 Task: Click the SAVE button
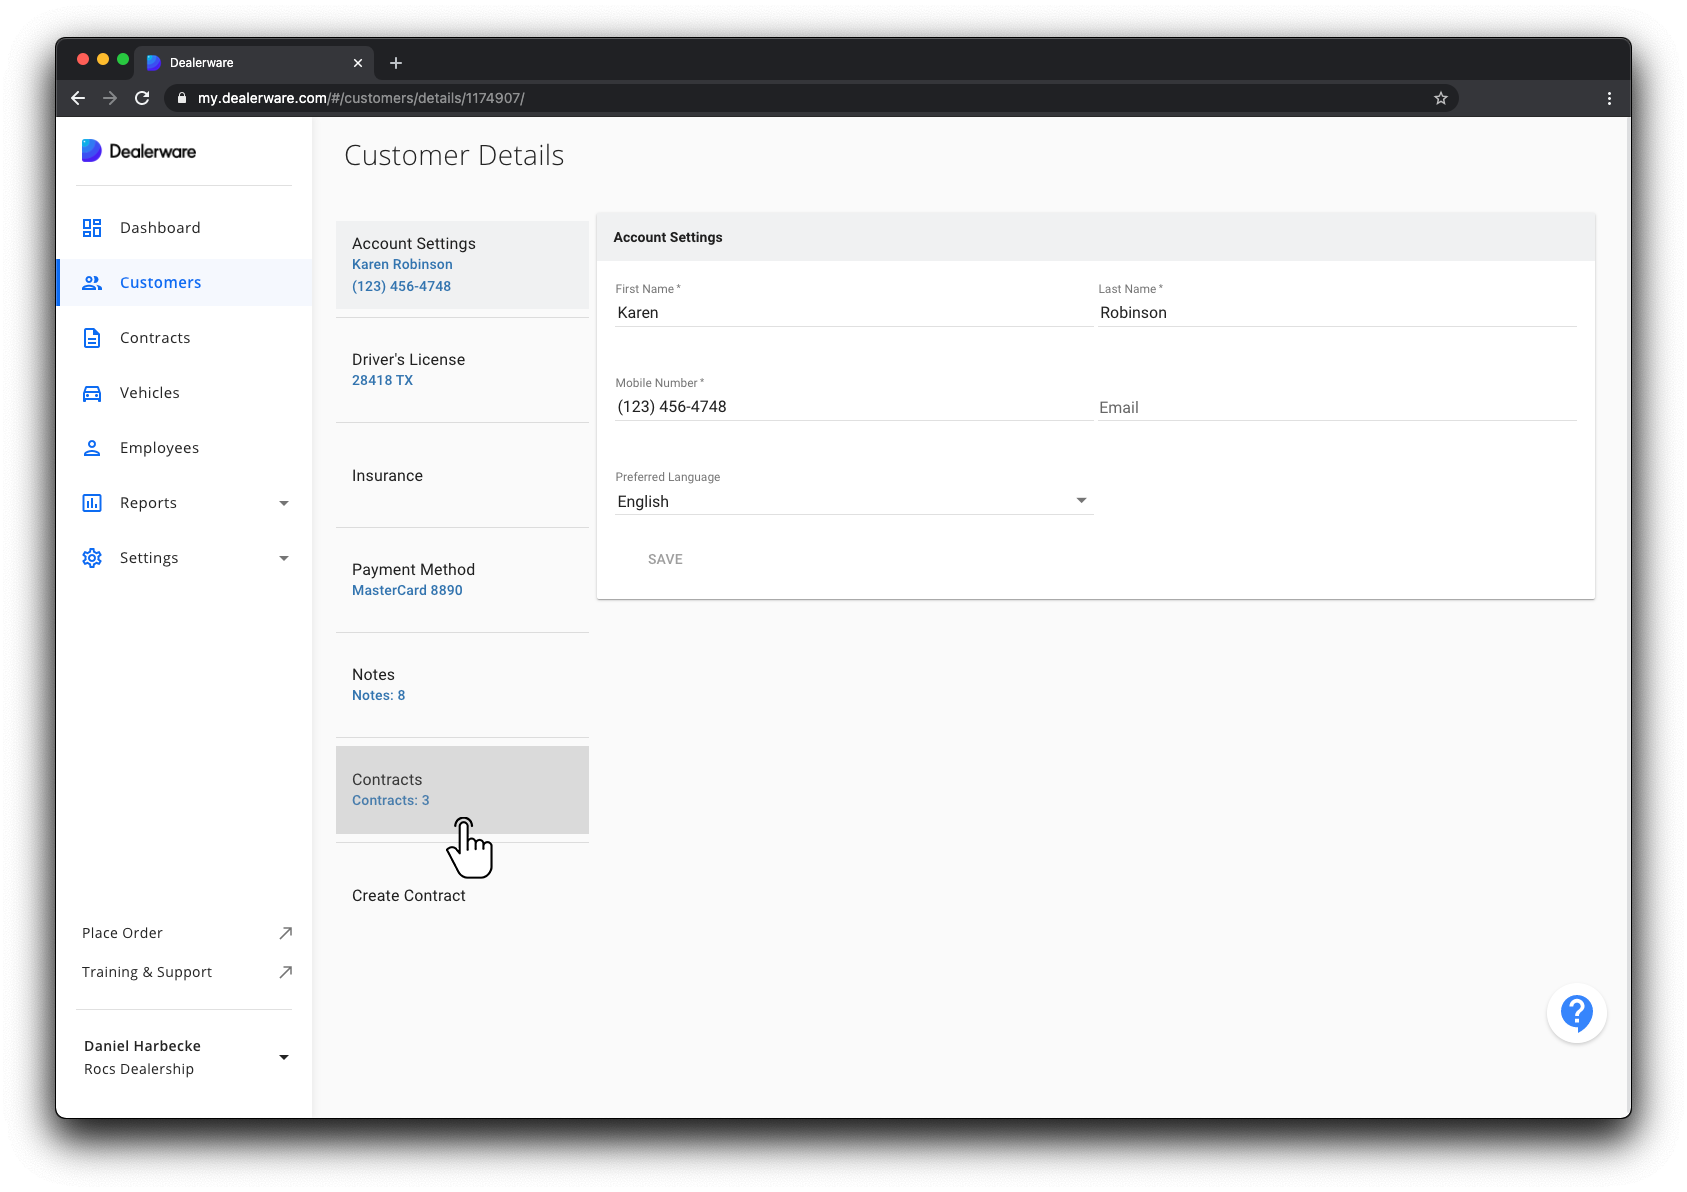(665, 559)
